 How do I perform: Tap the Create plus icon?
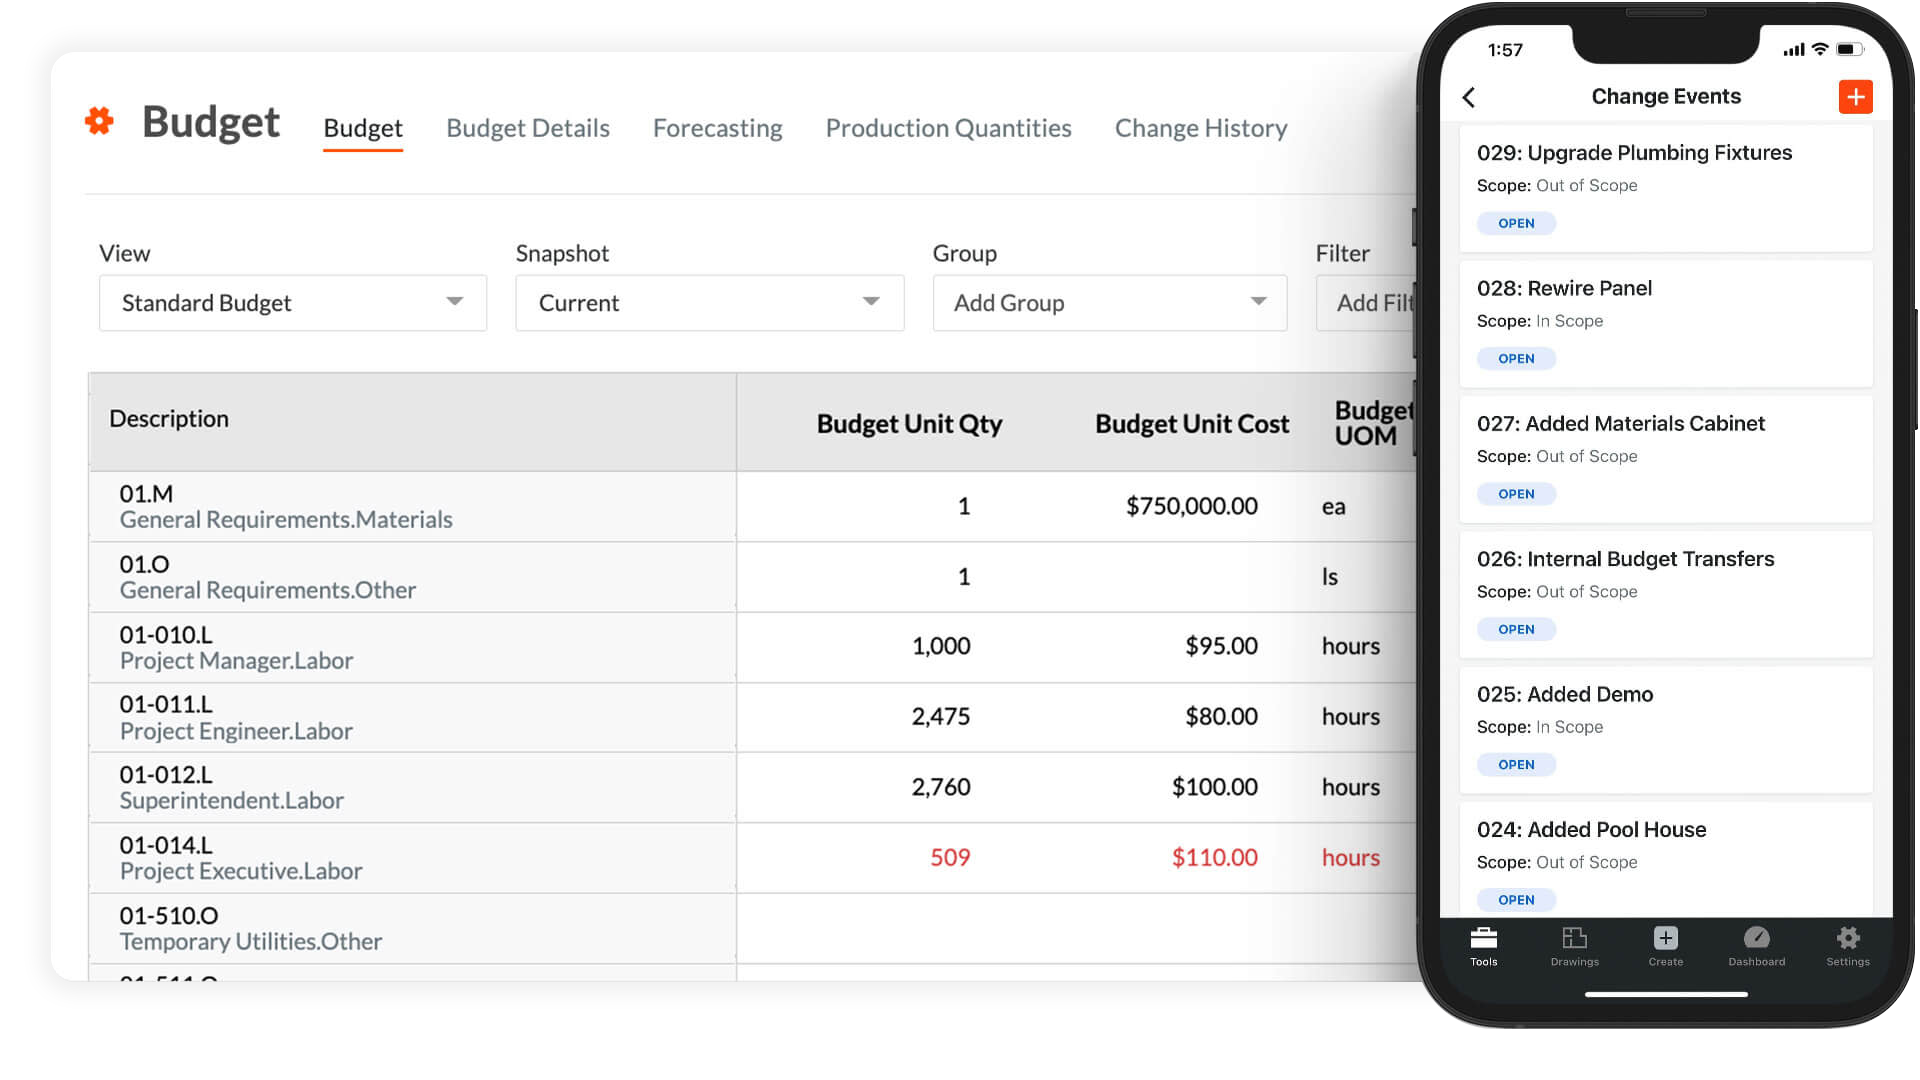pos(1665,940)
